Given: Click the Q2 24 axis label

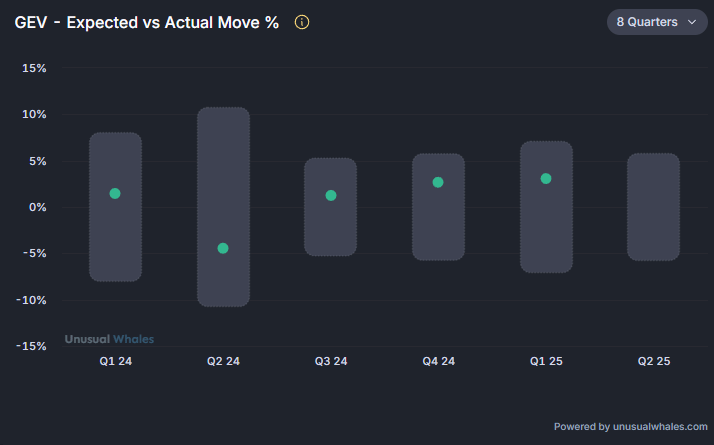Looking at the screenshot, I should (x=223, y=361).
